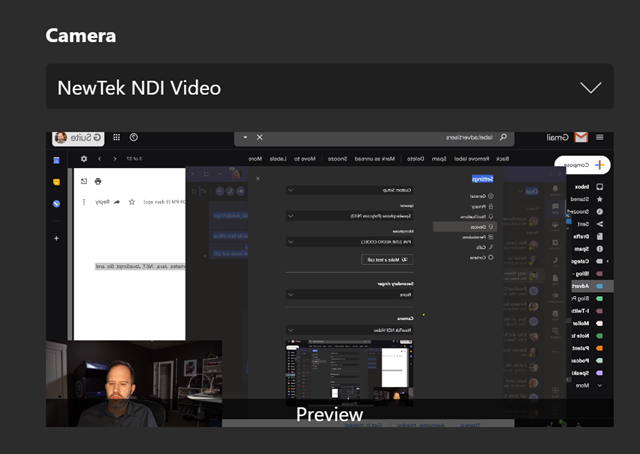This screenshot has width=640, height=454.
Task: Click the camera preview video thumbnail
Action: (x=329, y=279)
